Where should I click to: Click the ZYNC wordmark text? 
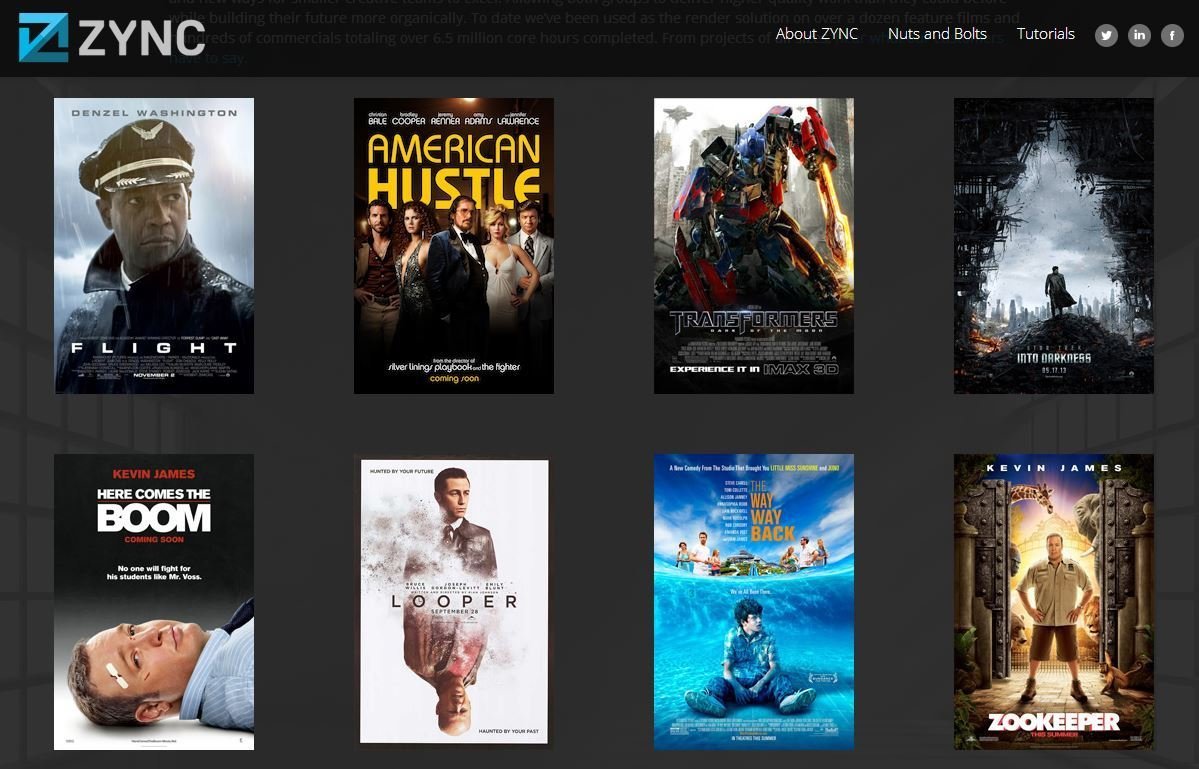[x=141, y=39]
